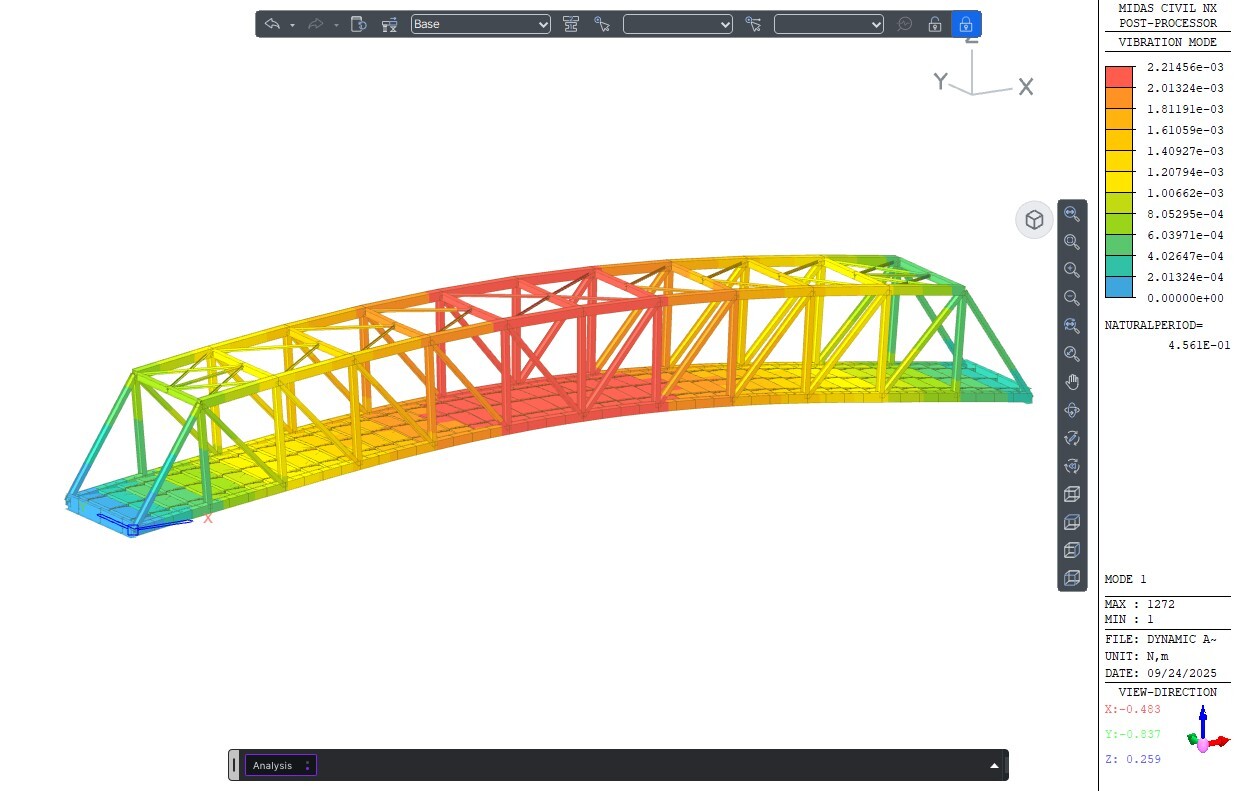Toggle the blue highlighted lock icon
The image size is (1238, 791).
pyautogui.click(x=966, y=24)
